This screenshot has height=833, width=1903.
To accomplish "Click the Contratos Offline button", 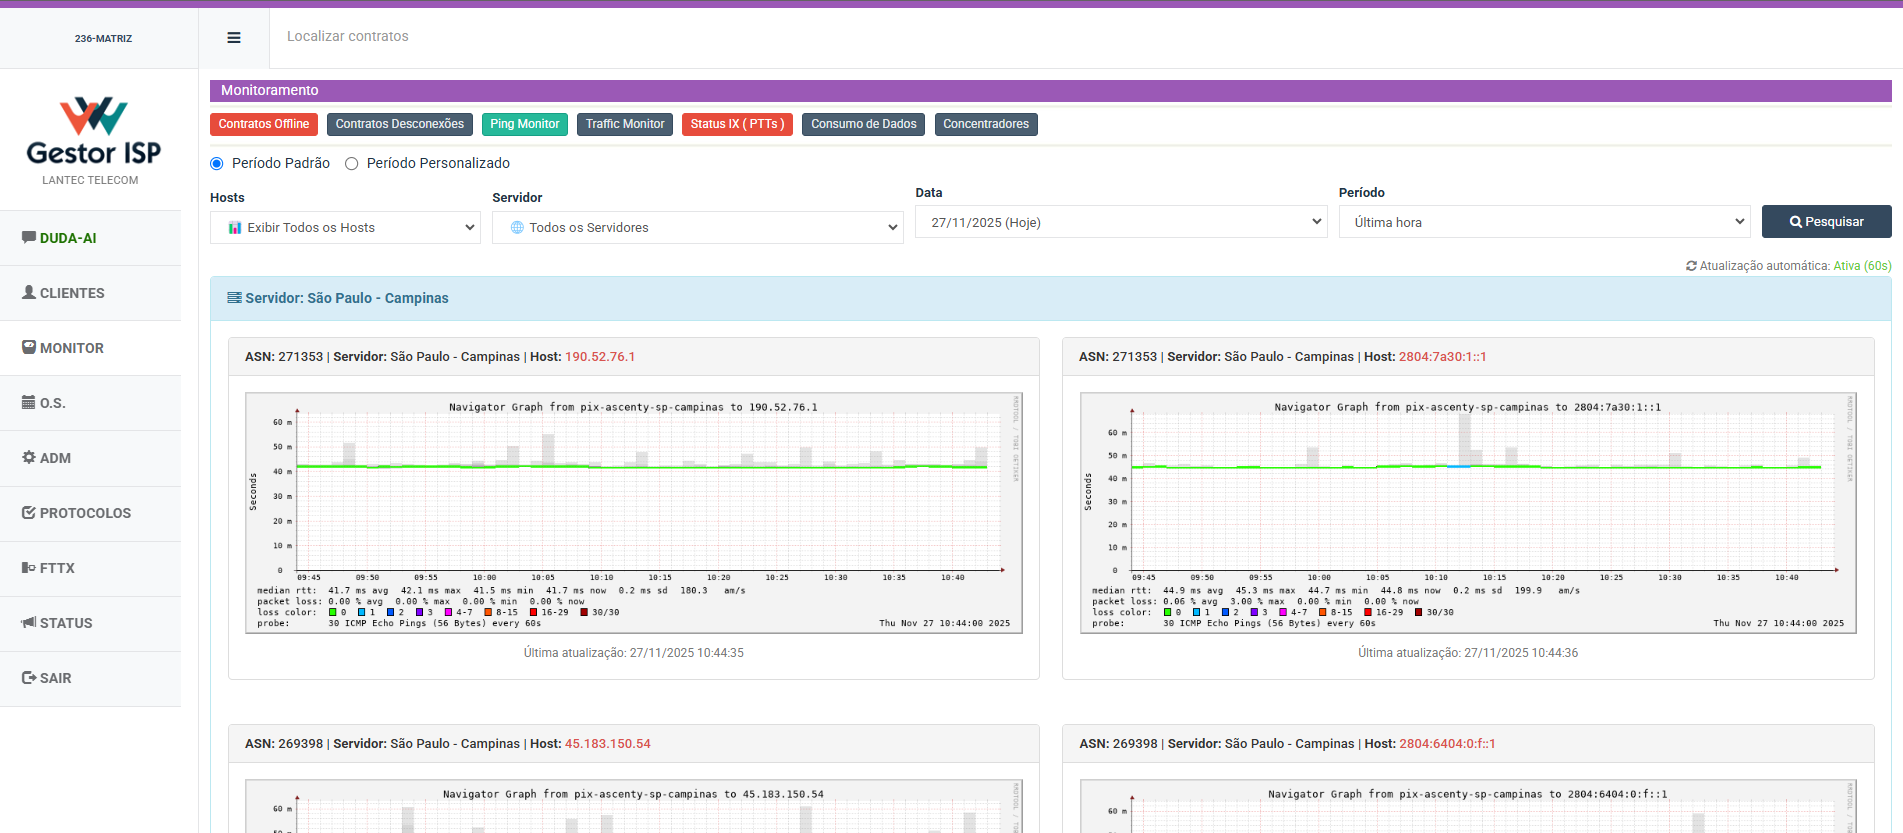I will click(x=264, y=124).
